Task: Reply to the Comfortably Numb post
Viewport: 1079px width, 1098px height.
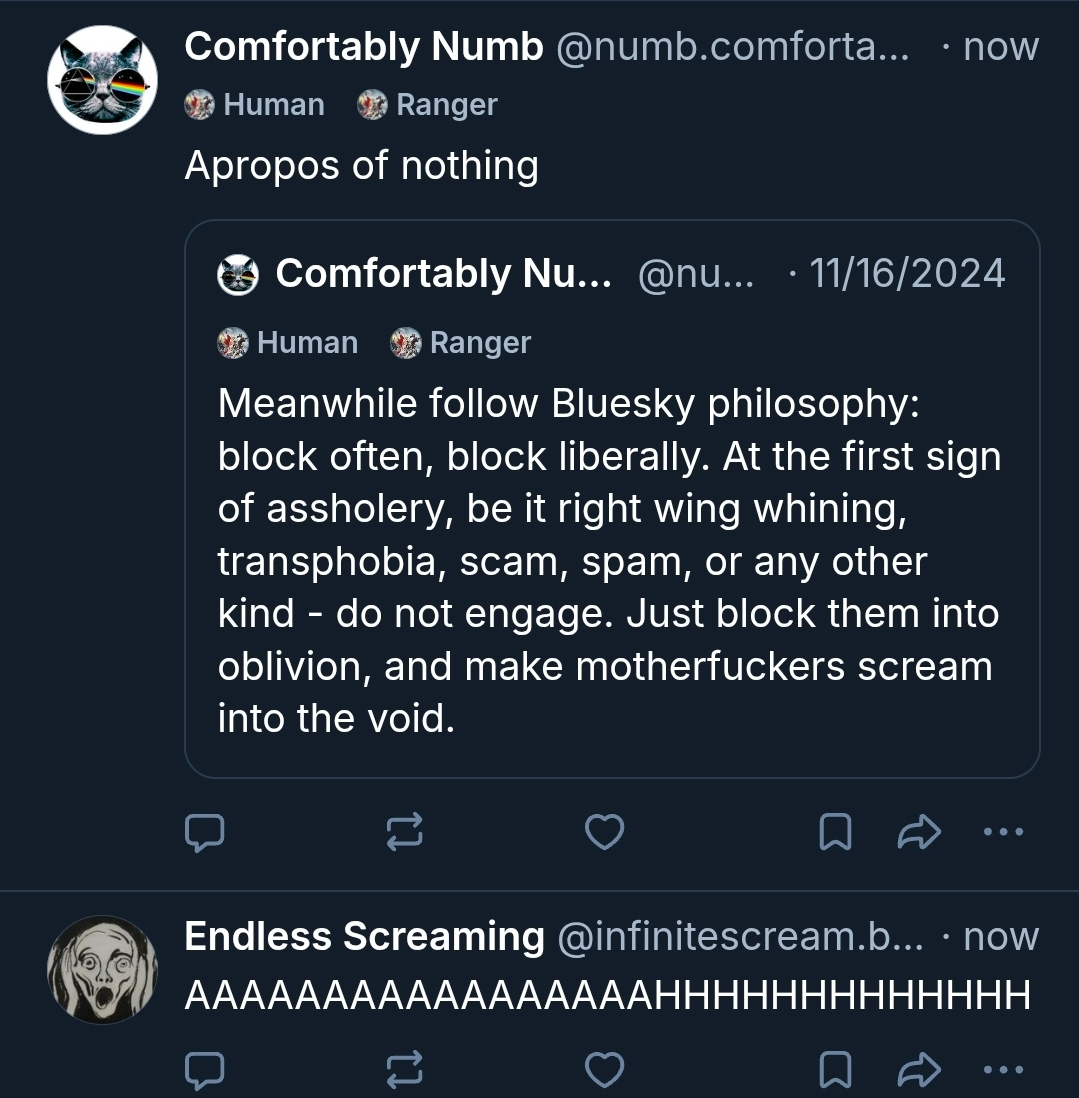Action: click(204, 832)
